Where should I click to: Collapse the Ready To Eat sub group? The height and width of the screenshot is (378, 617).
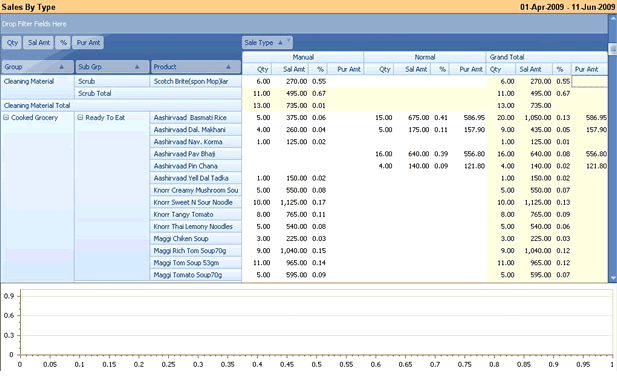[x=80, y=118]
